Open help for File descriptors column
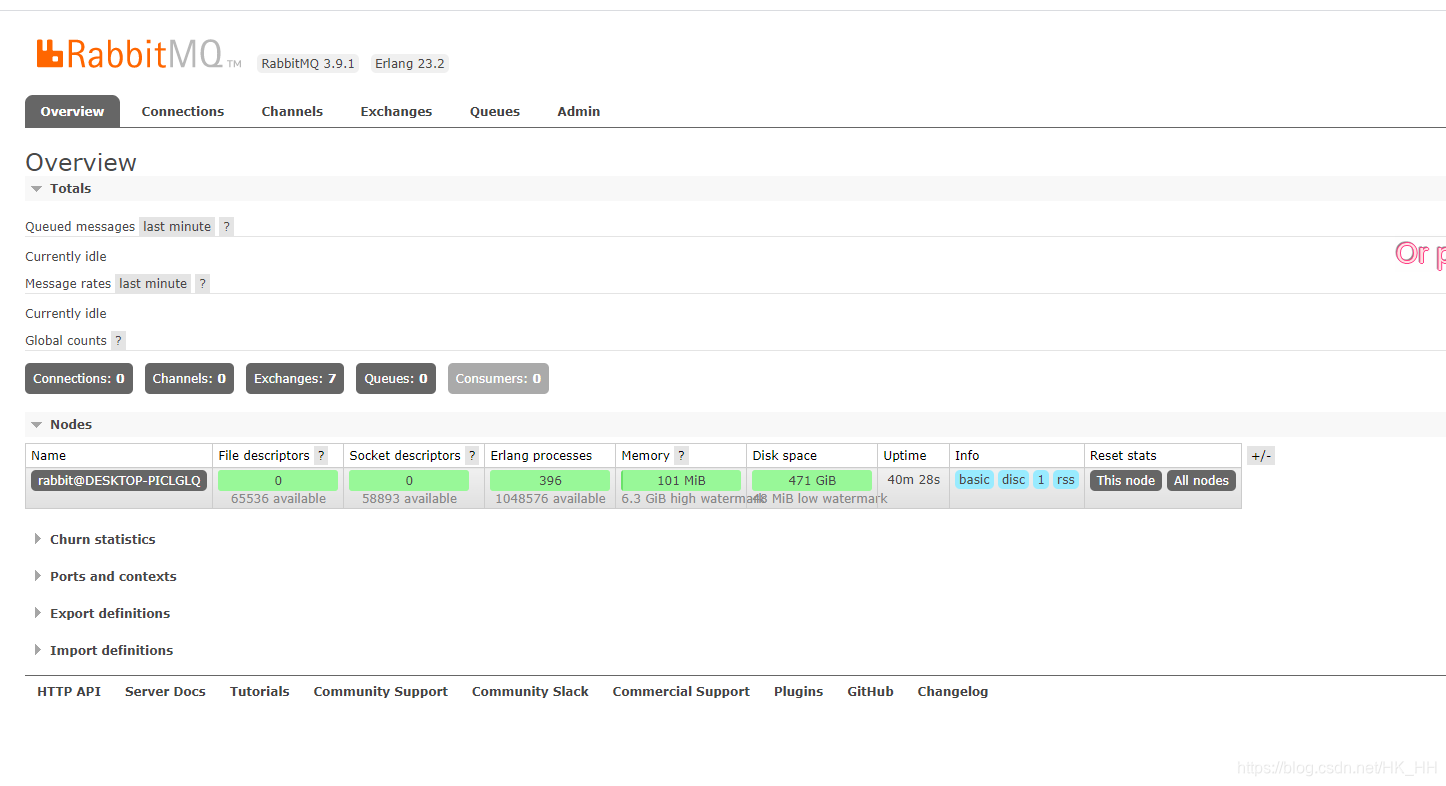Viewport: 1446px width, 786px height. coord(321,456)
